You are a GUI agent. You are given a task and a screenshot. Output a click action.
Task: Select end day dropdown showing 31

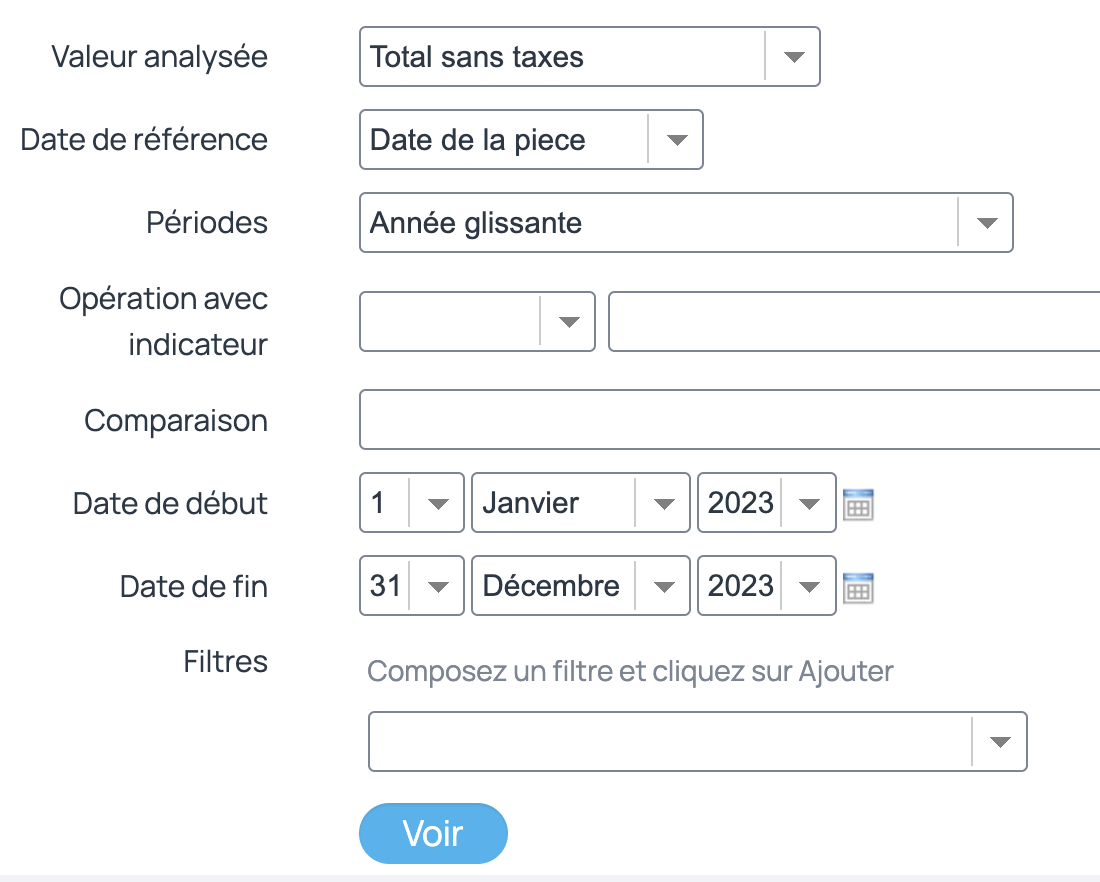point(411,585)
